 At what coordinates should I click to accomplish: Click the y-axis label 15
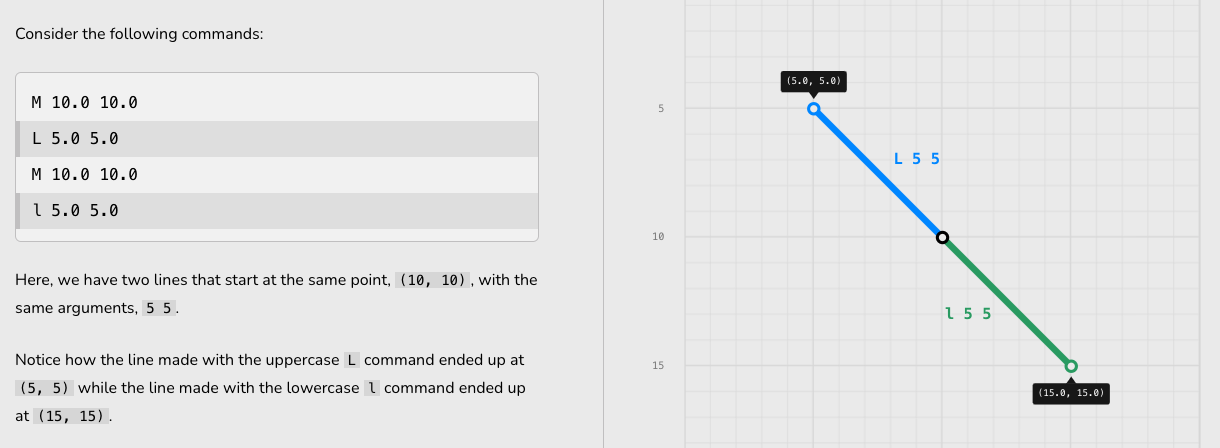click(x=658, y=366)
